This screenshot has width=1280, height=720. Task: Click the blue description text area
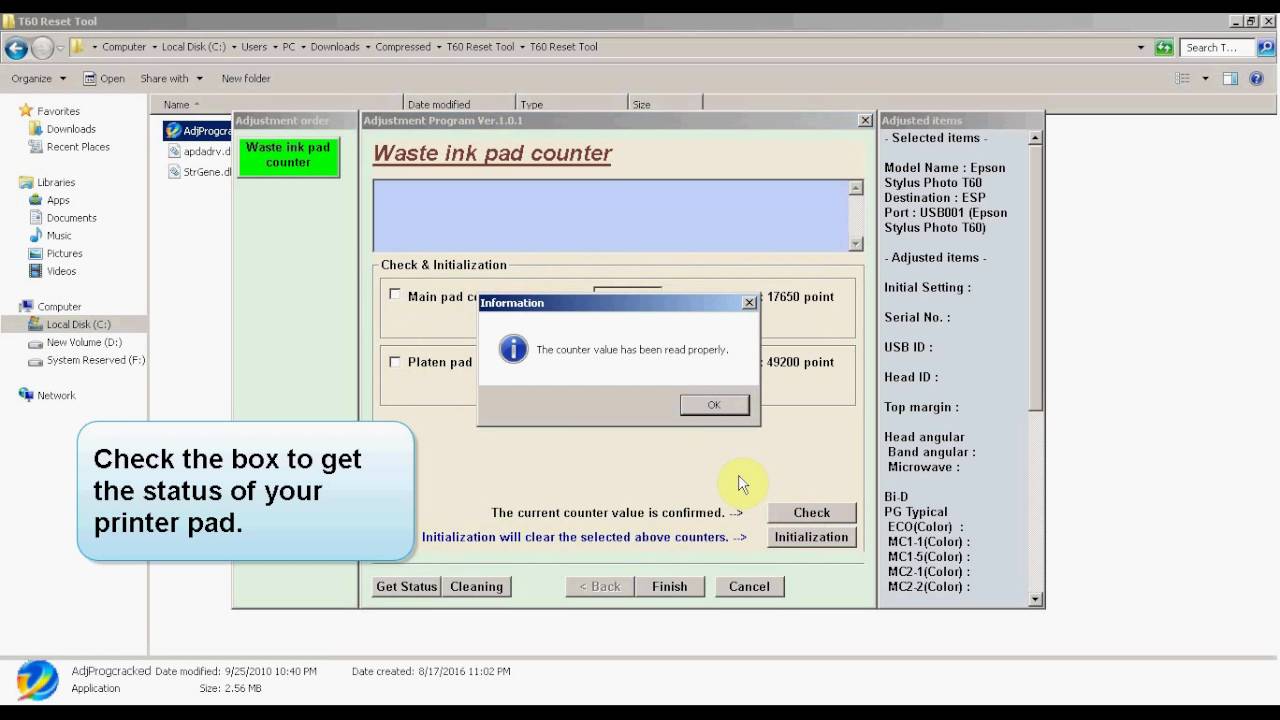pyautogui.click(x=611, y=215)
